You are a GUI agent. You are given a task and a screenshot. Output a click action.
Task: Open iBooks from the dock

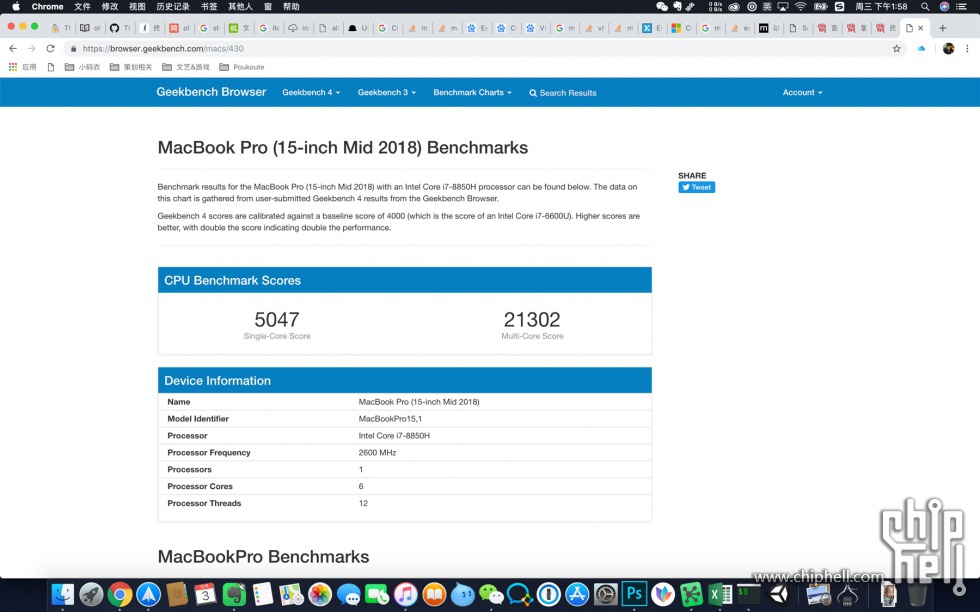[x=434, y=594]
